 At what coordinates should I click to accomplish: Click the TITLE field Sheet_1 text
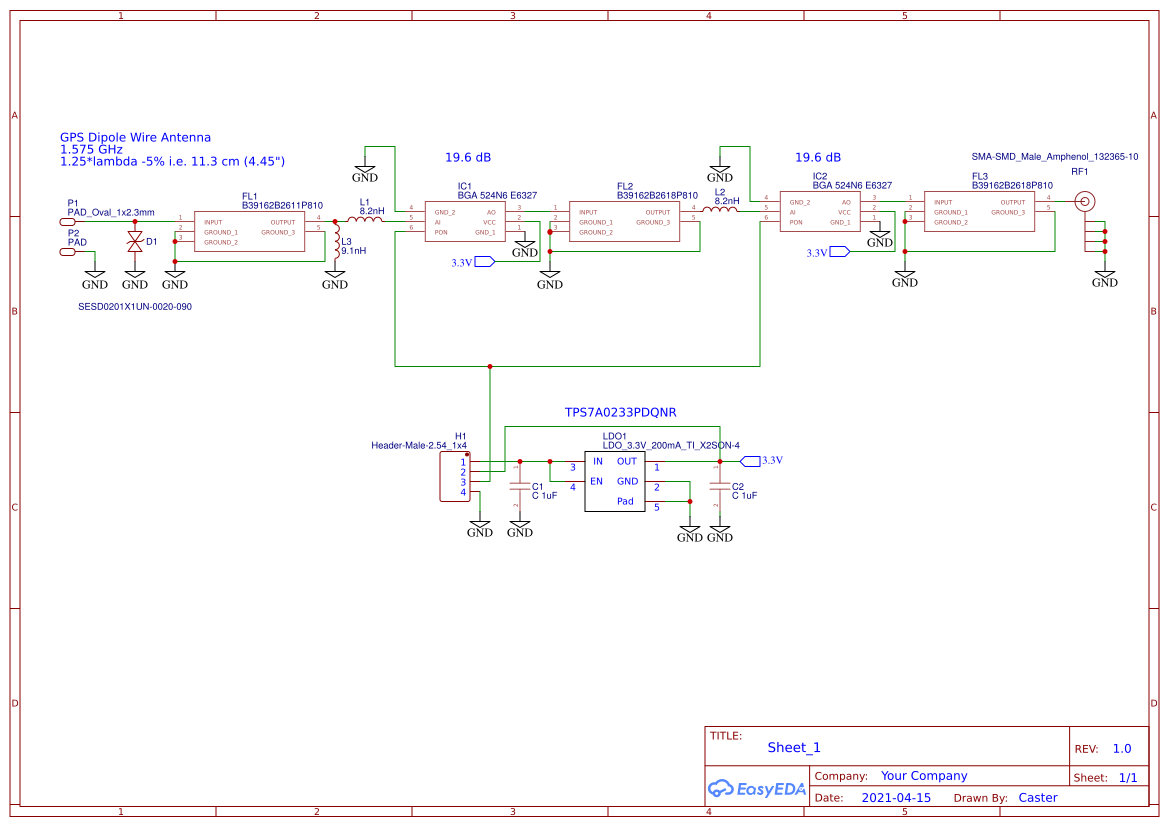click(793, 747)
